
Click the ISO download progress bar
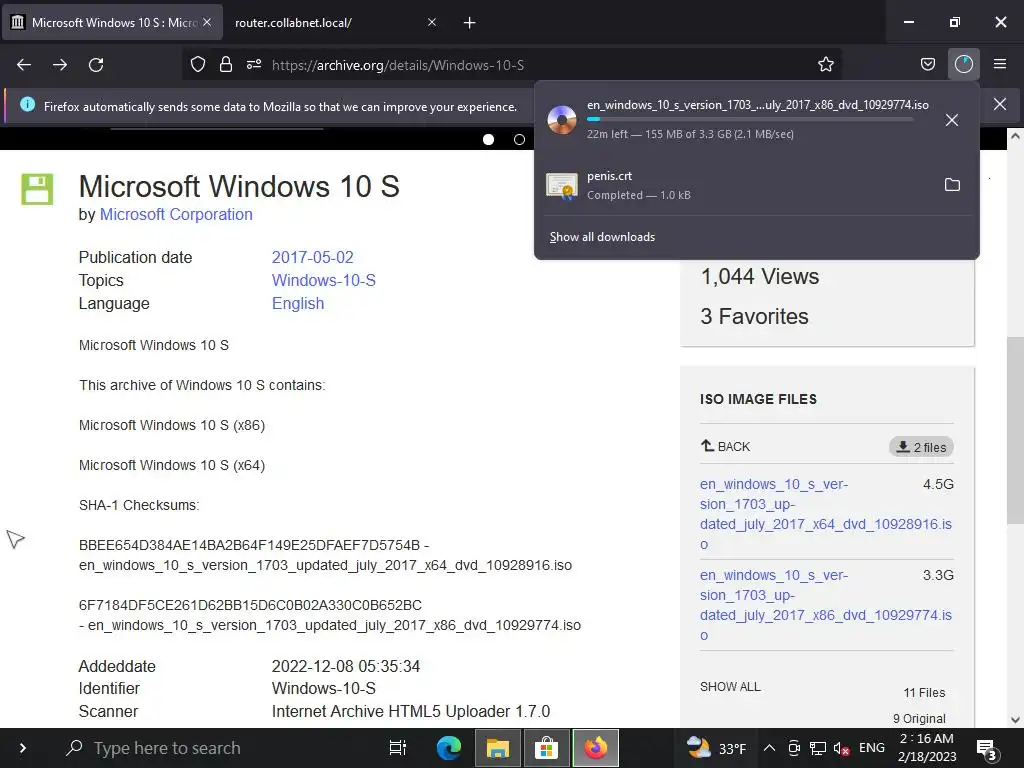[750, 120]
